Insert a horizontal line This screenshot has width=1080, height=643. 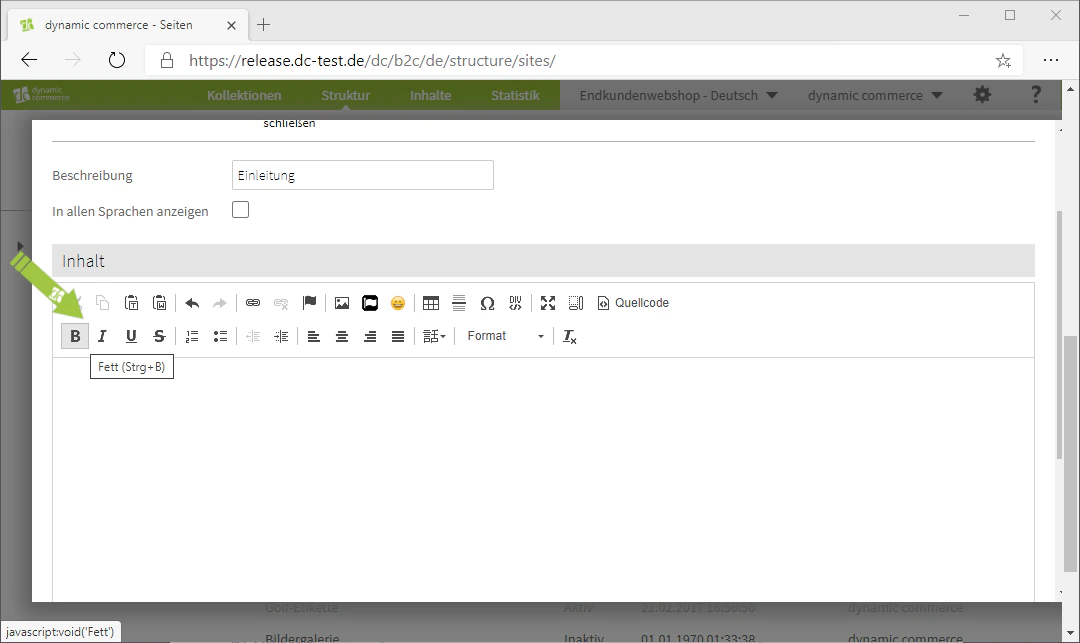pyautogui.click(x=459, y=303)
